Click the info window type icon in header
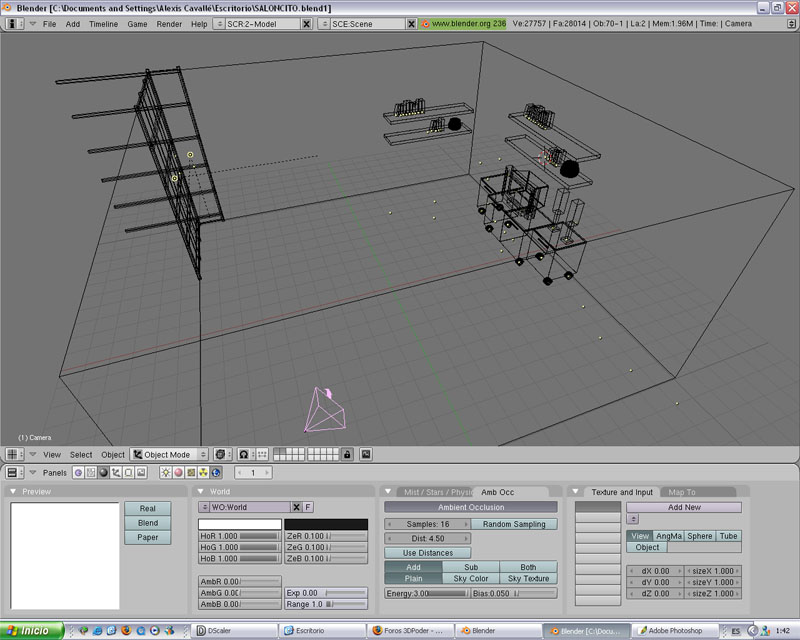800x640 pixels. (14, 23)
